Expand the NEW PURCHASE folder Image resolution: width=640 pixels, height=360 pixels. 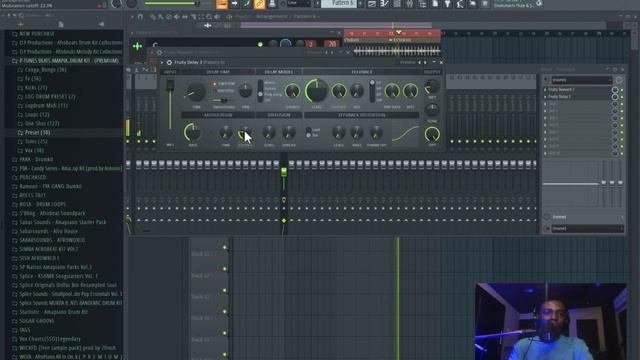(x=37, y=34)
